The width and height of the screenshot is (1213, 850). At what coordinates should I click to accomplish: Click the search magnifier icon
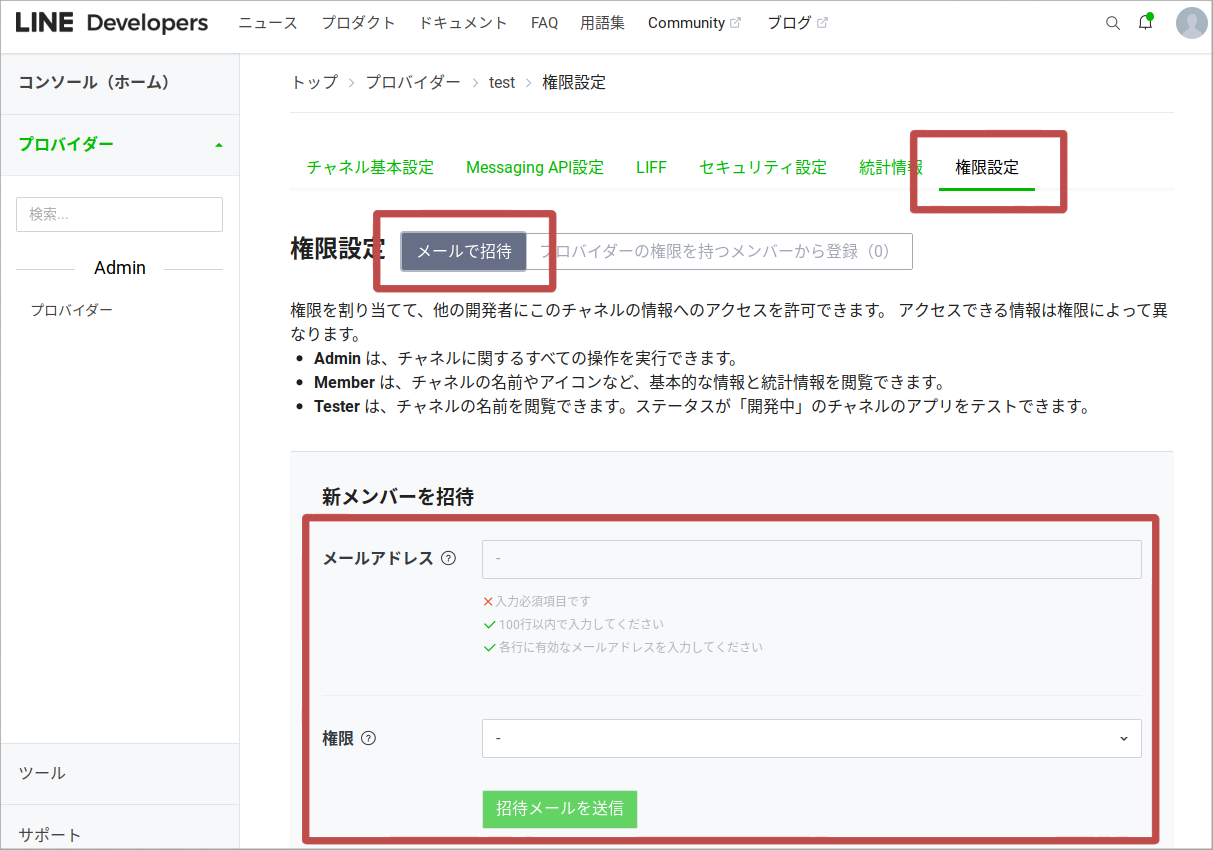click(x=1112, y=23)
